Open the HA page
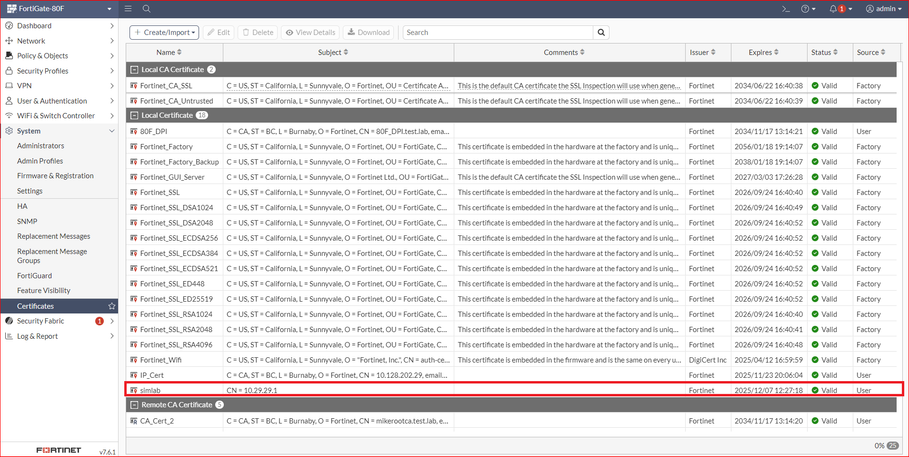 click(x=22, y=206)
